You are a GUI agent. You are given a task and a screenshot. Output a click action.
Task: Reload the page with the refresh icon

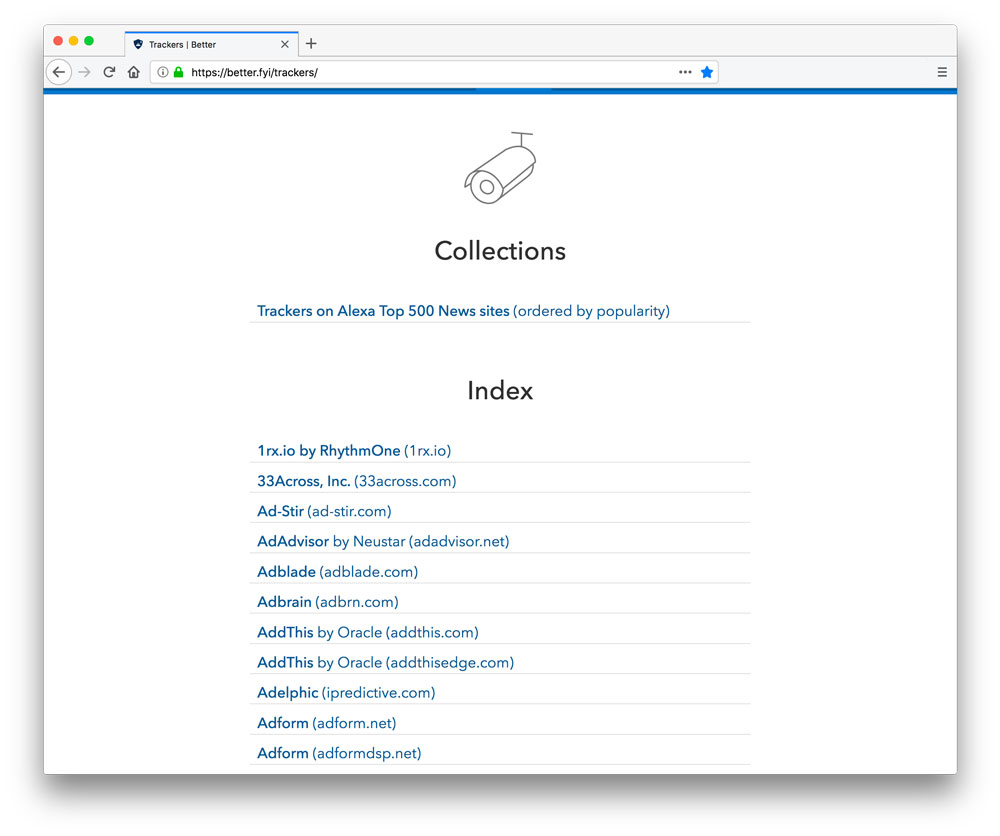tap(109, 72)
